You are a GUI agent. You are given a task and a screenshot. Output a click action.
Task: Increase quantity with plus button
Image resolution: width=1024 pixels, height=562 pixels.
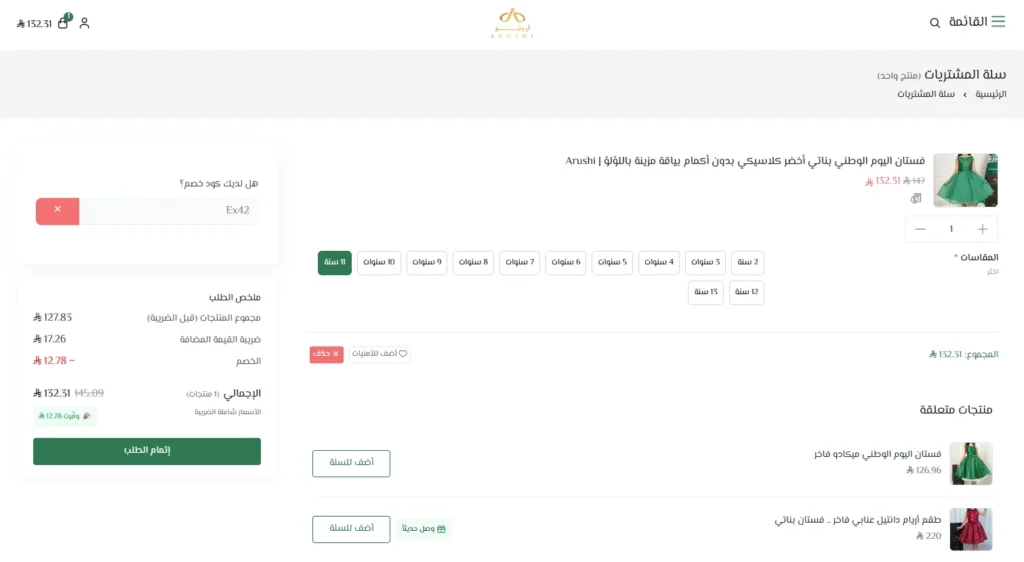(982, 229)
